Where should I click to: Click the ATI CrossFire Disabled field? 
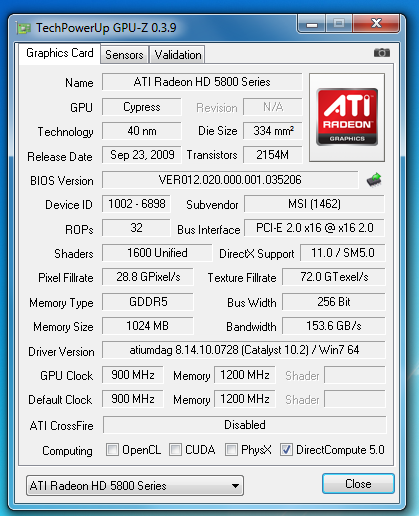point(245,425)
